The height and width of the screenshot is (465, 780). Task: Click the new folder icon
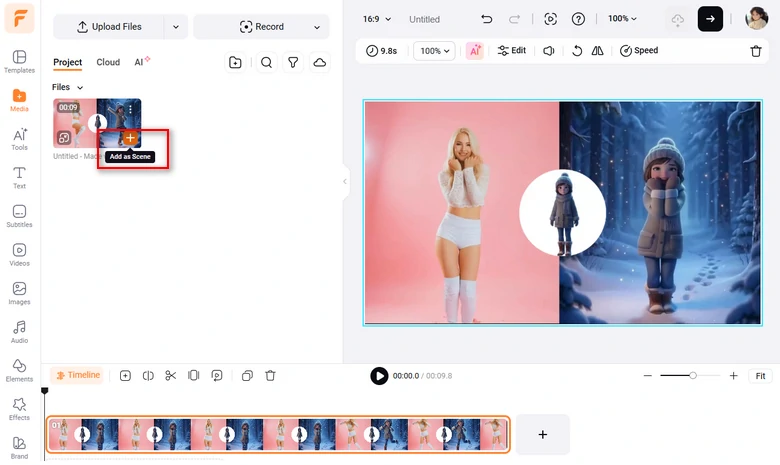pyautogui.click(x=235, y=63)
